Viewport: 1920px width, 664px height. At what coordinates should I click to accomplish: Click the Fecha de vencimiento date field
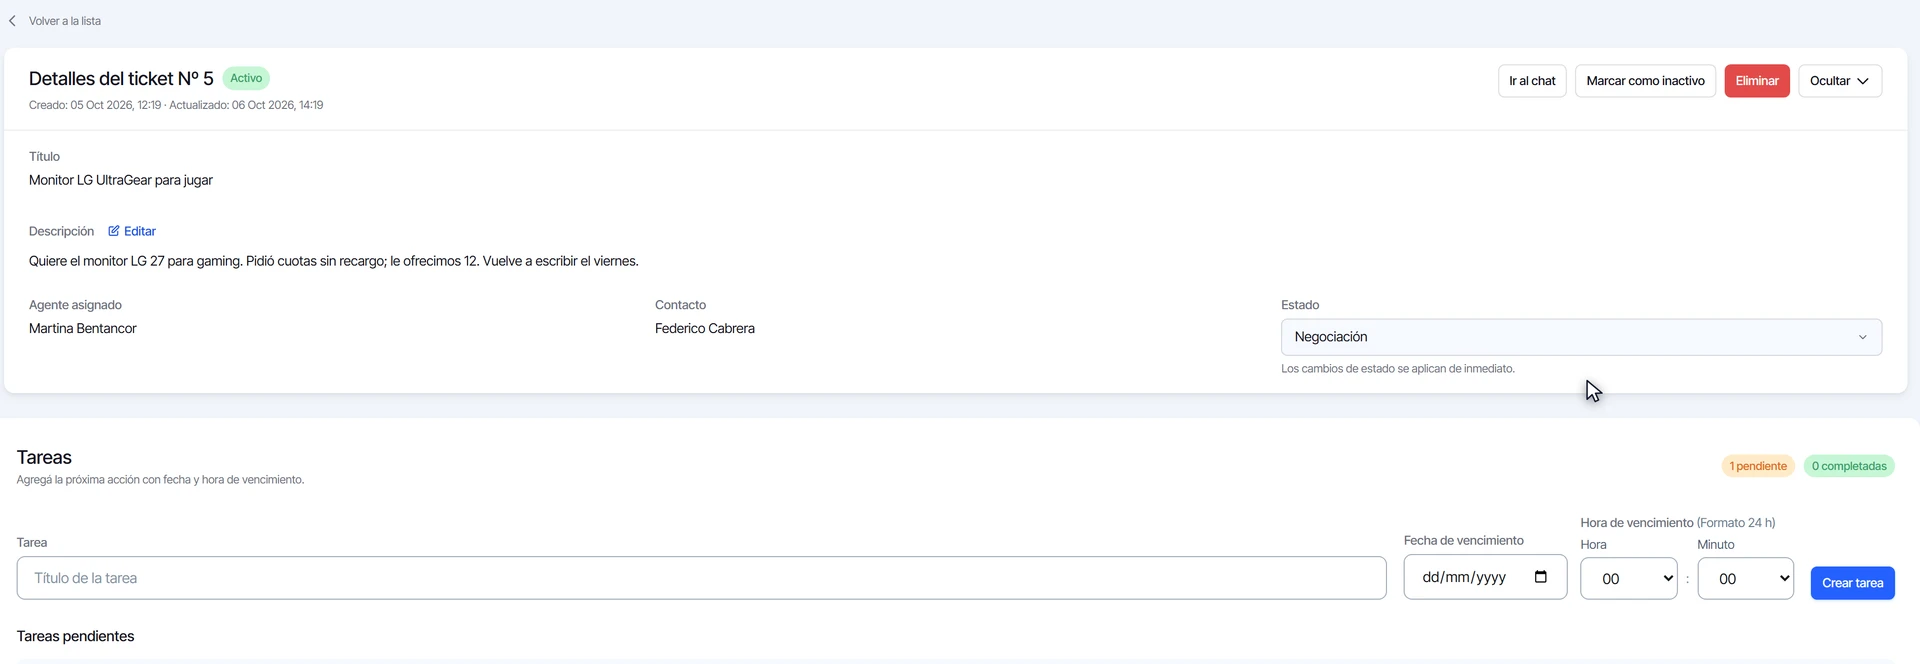[x=1485, y=578]
